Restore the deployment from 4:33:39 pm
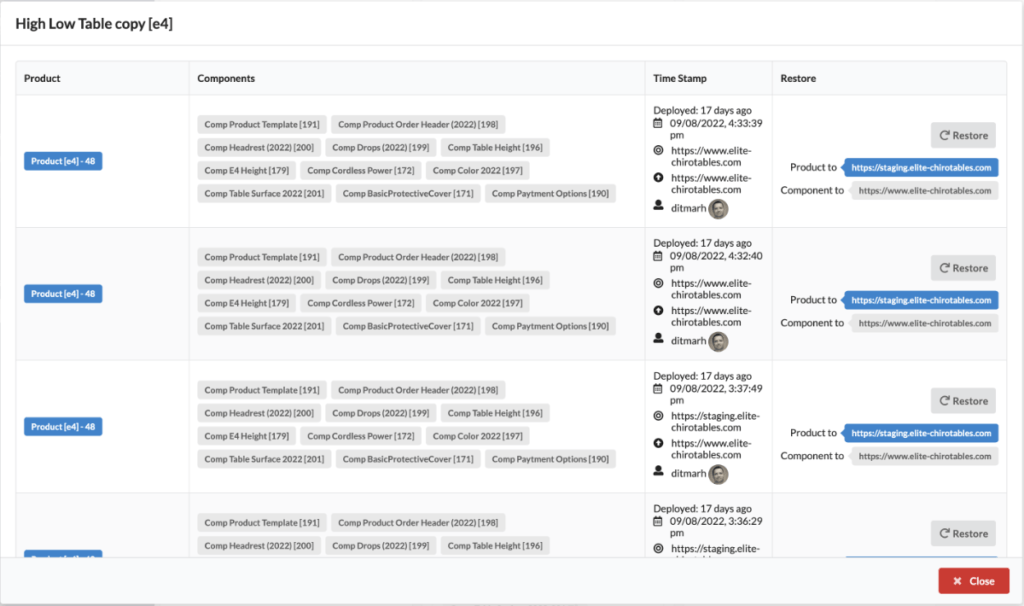This screenshot has width=1024, height=606. (963, 135)
